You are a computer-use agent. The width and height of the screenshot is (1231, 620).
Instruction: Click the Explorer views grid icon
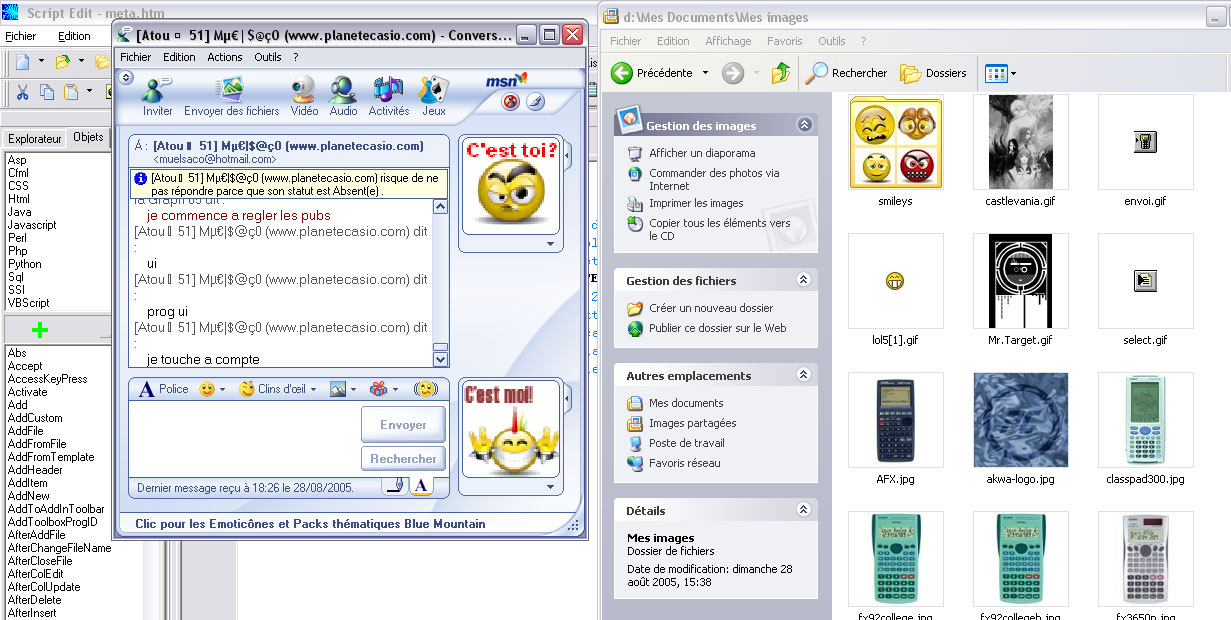[995, 73]
